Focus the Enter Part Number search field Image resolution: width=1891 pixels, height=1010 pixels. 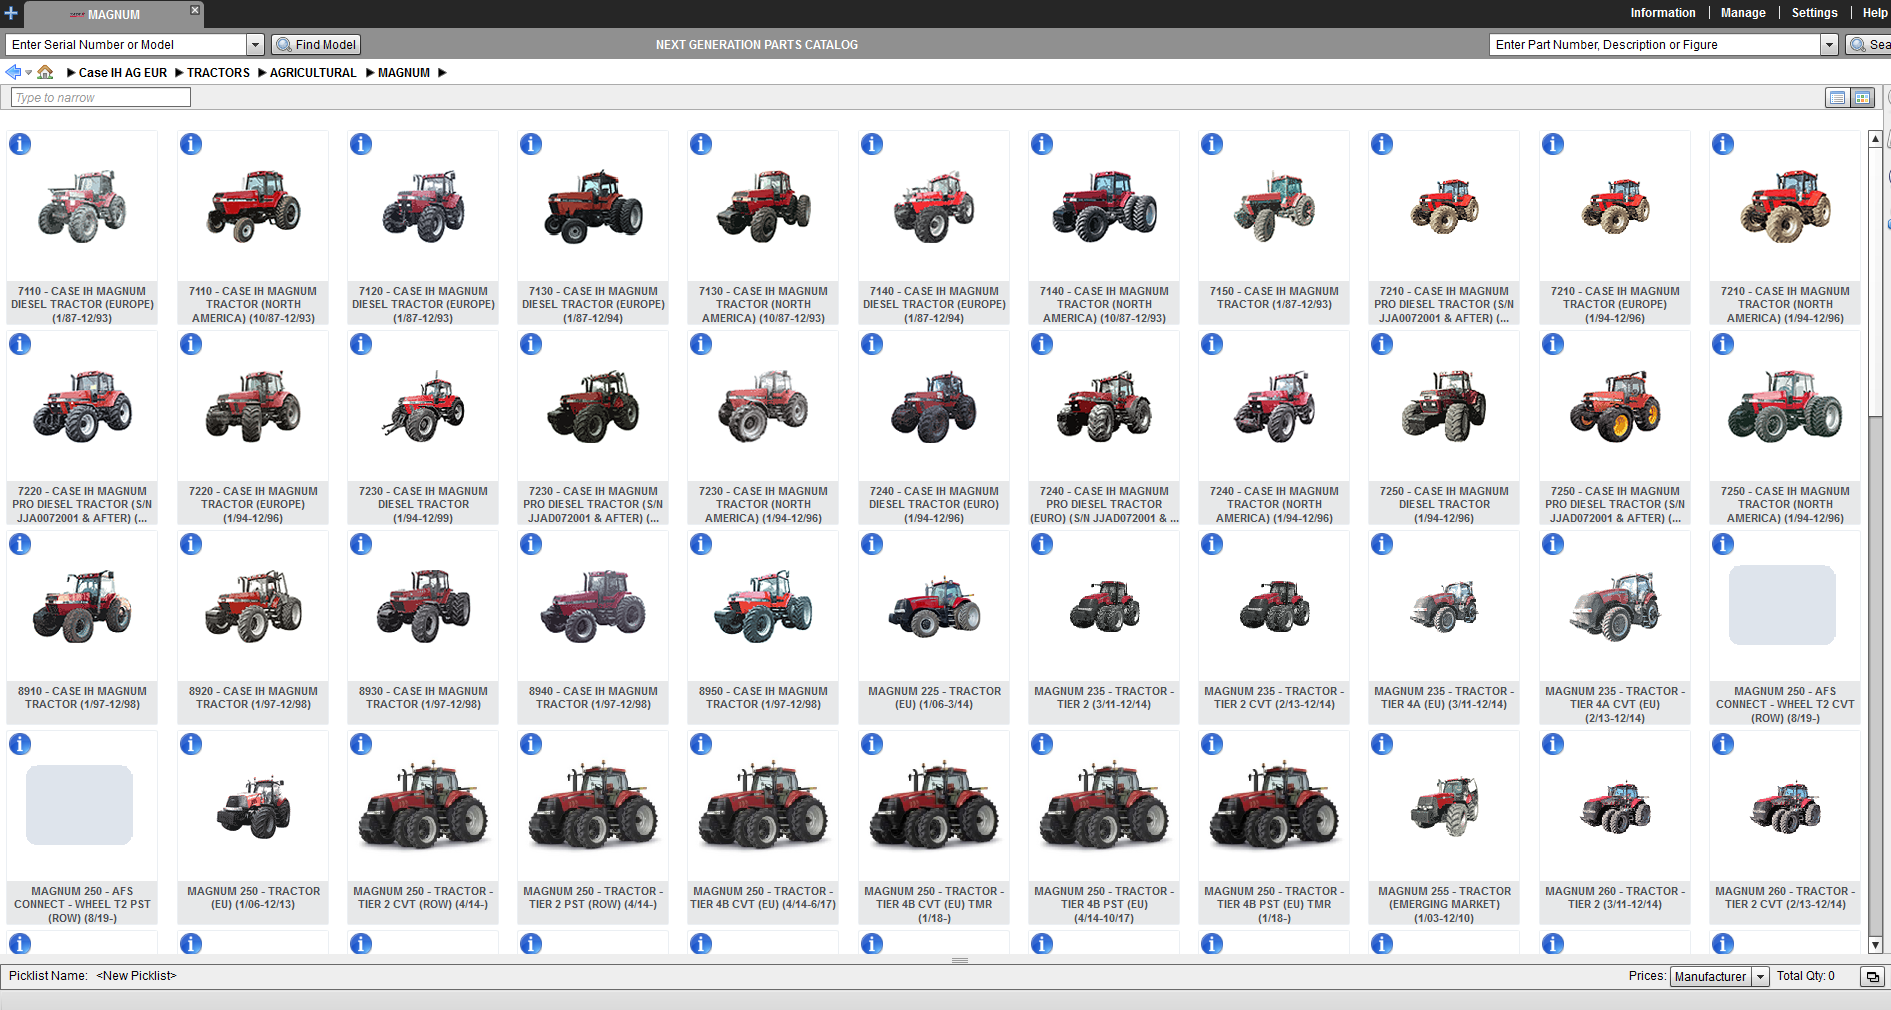[x=1655, y=45]
